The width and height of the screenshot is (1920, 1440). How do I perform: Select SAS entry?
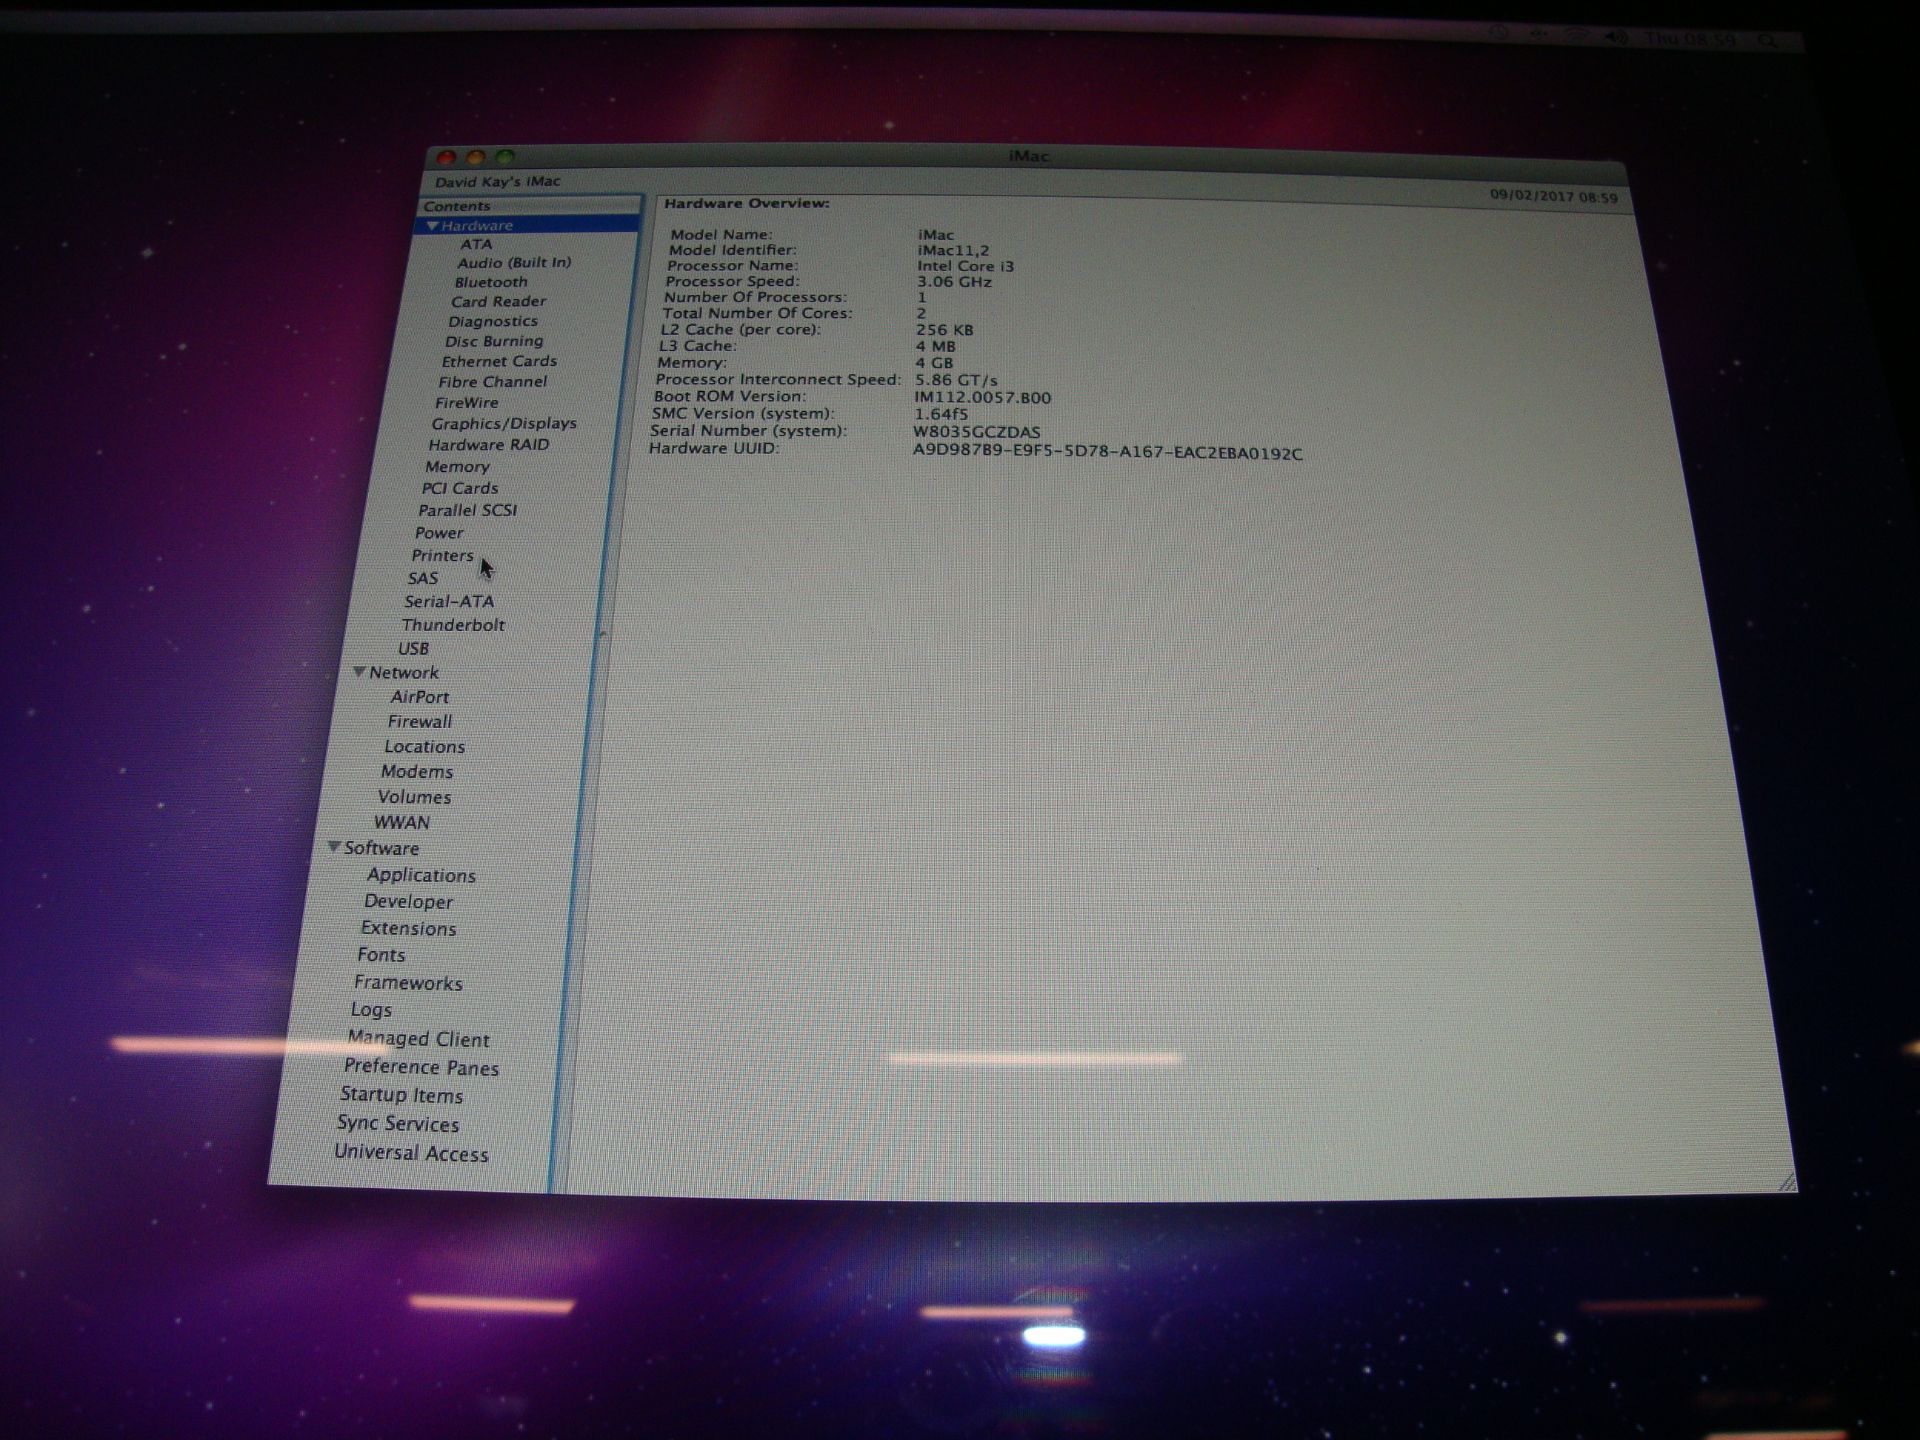pos(422,578)
